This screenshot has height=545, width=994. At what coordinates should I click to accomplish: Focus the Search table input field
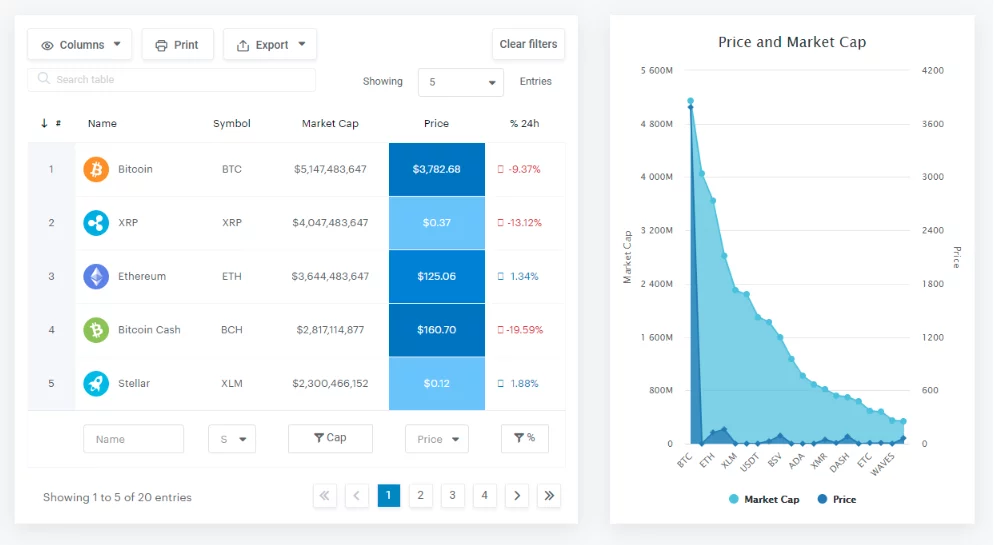[172, 79]
